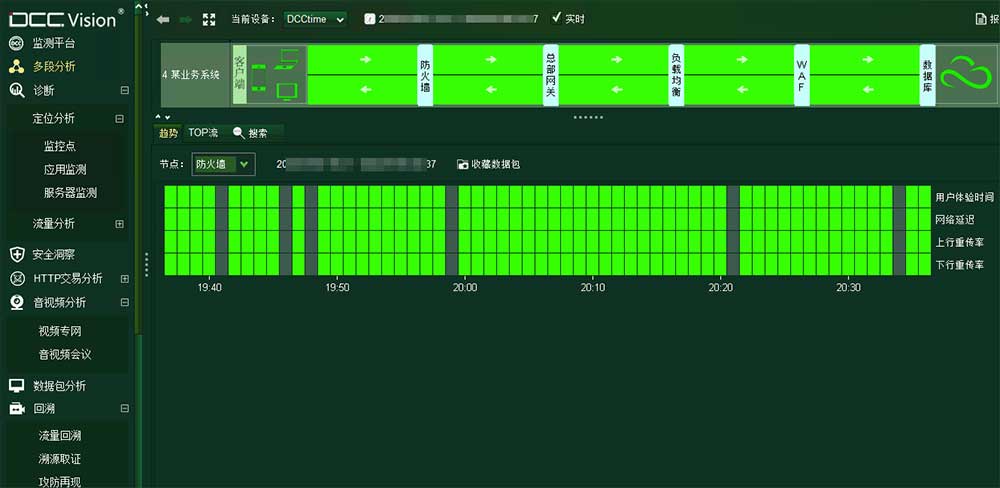The image size is (1000, 488).
Task: Click the 下行重传率 metric label
Action: (960, 264)
